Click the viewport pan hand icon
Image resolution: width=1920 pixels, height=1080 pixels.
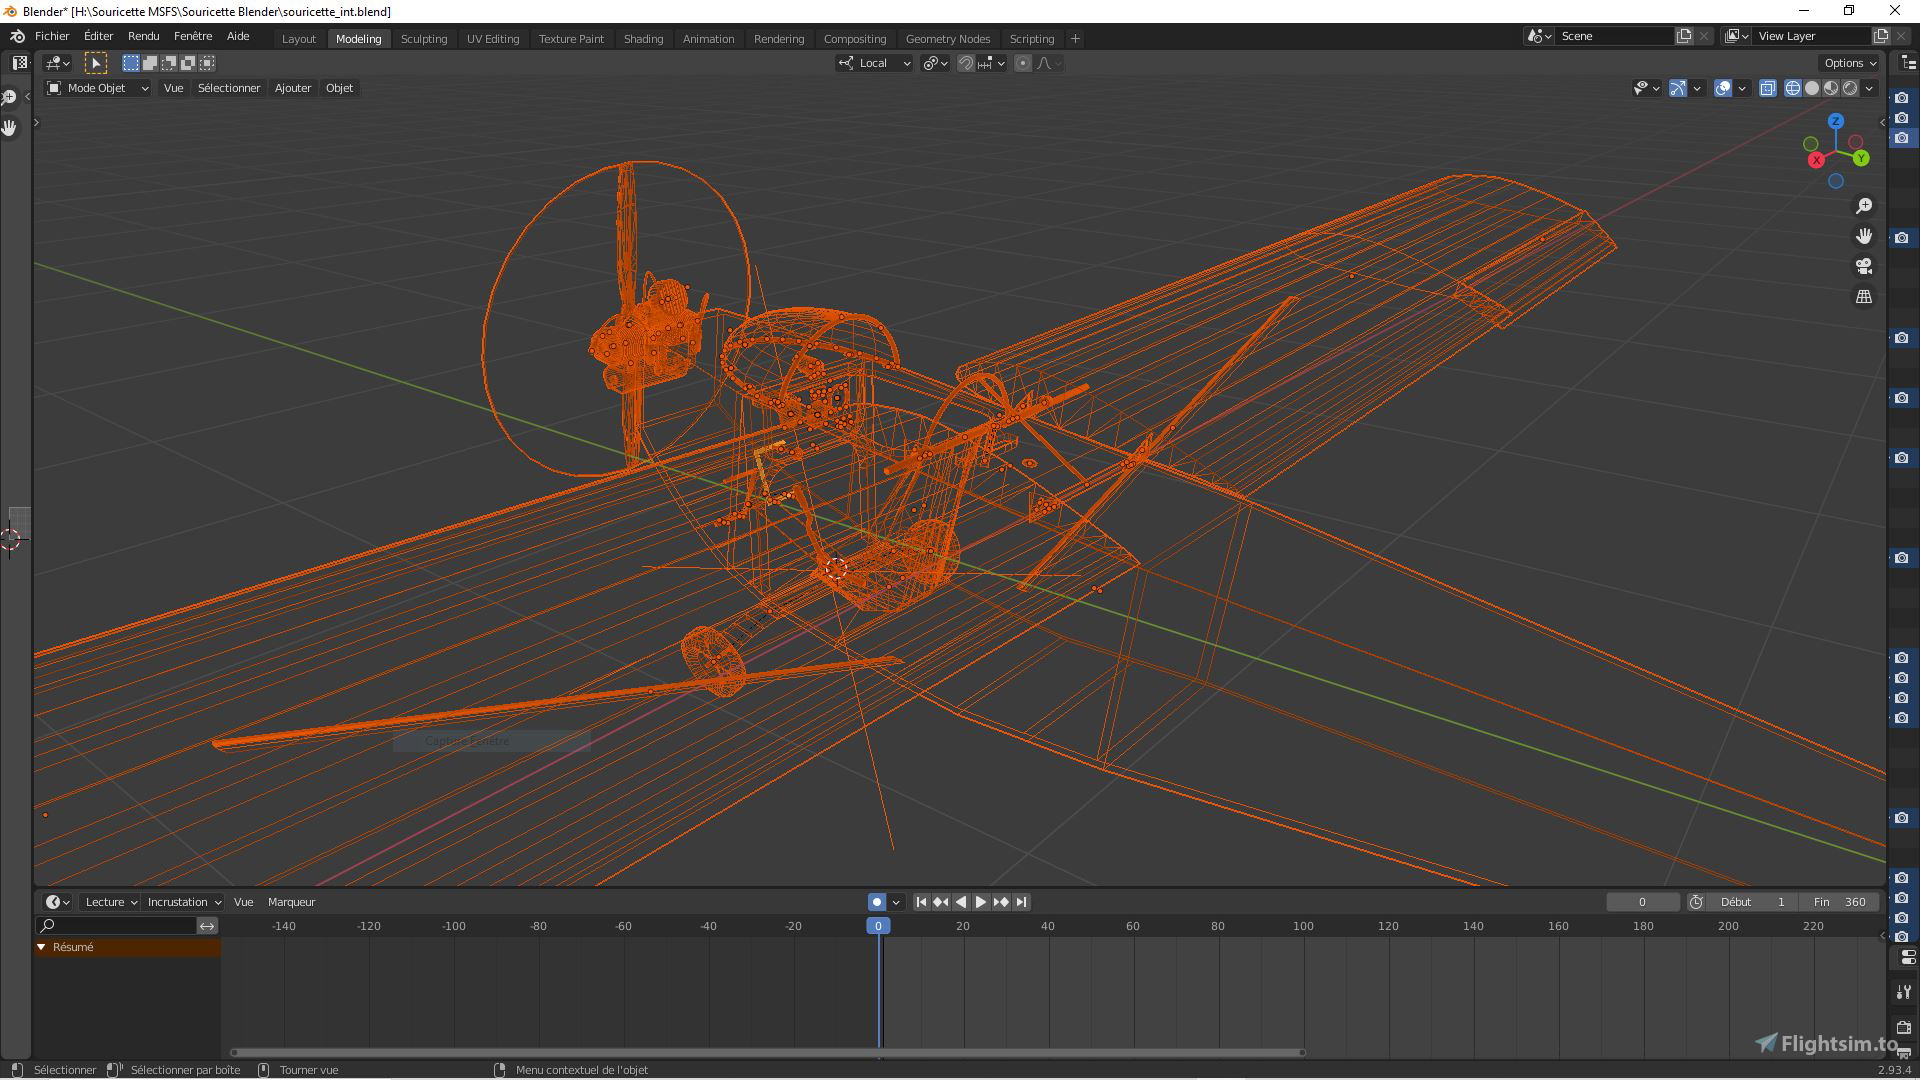coord(1864,236)
